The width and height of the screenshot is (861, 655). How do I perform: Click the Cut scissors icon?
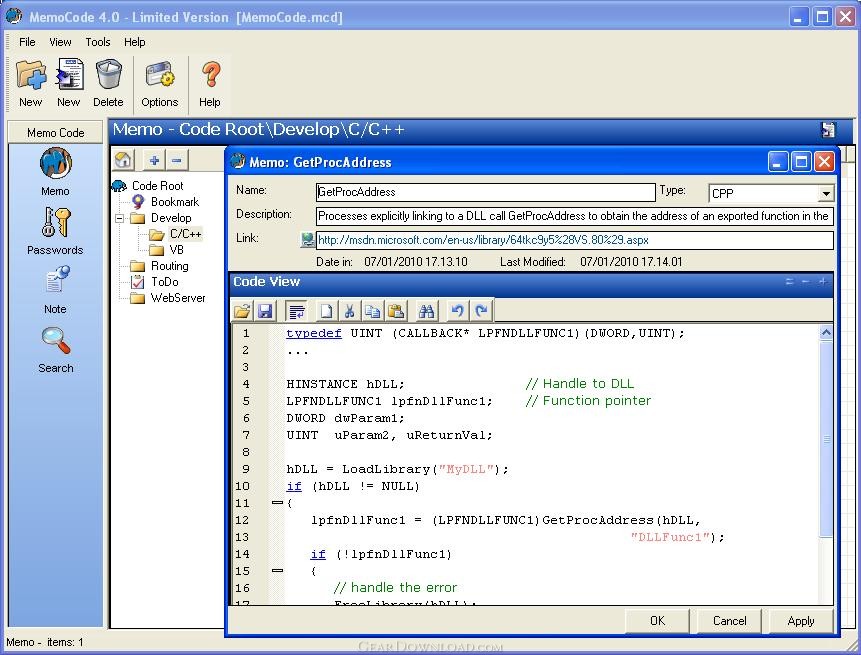349,311
